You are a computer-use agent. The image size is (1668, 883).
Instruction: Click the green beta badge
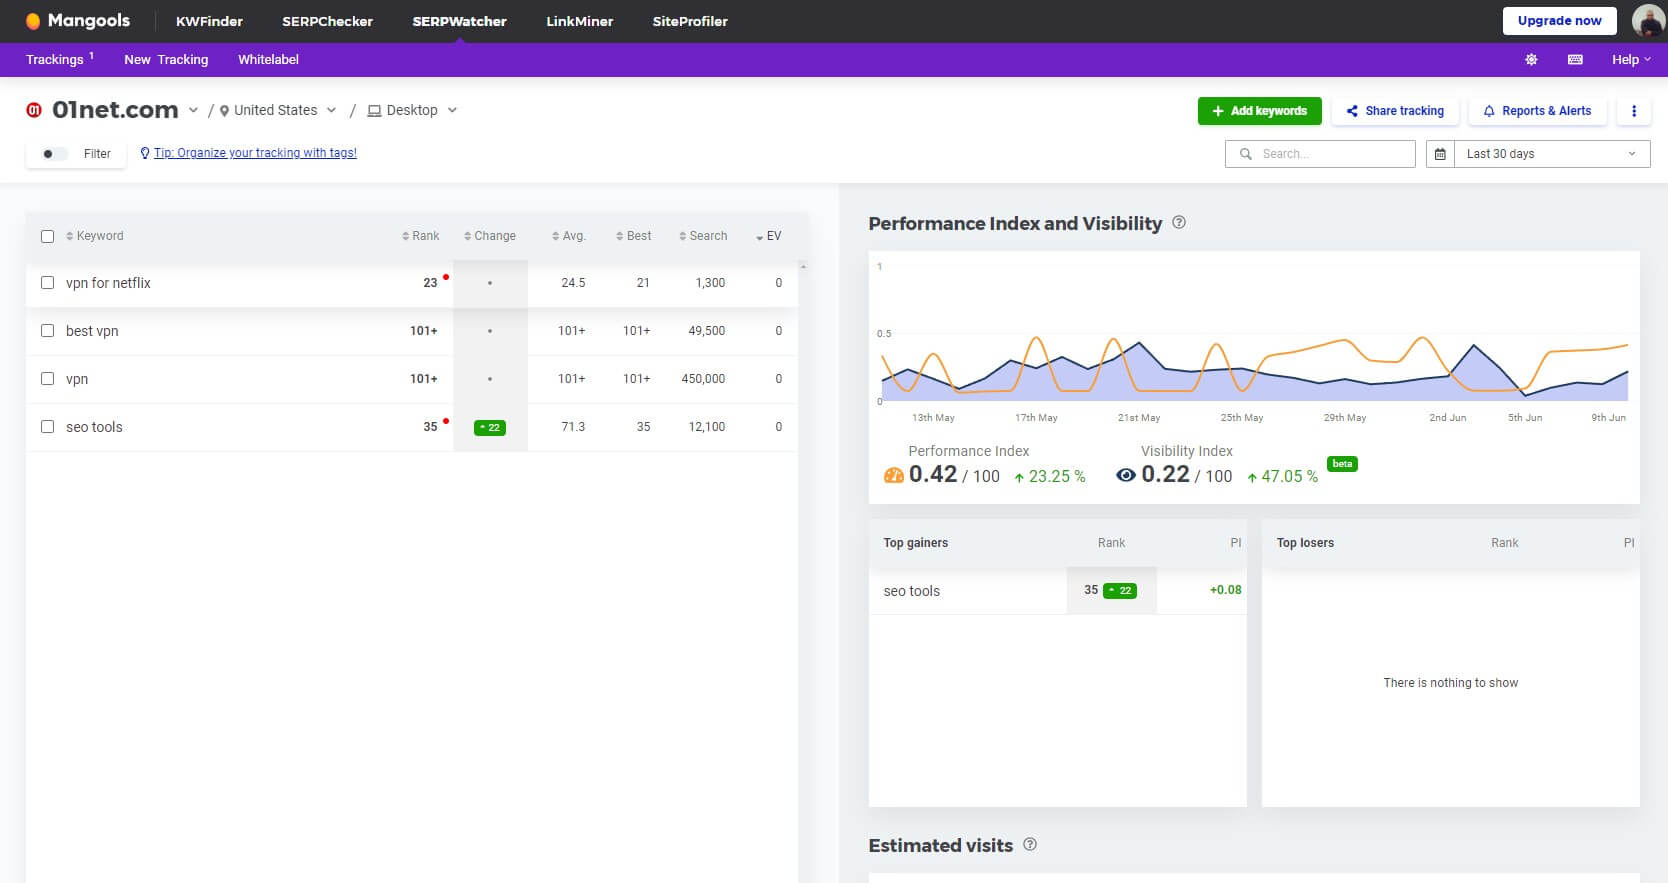click(x=1342, y=464)
